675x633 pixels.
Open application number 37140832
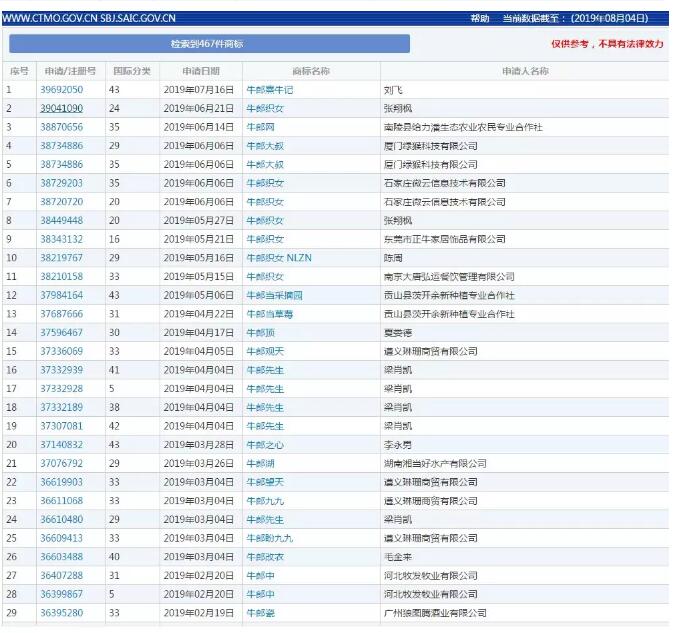62,444
